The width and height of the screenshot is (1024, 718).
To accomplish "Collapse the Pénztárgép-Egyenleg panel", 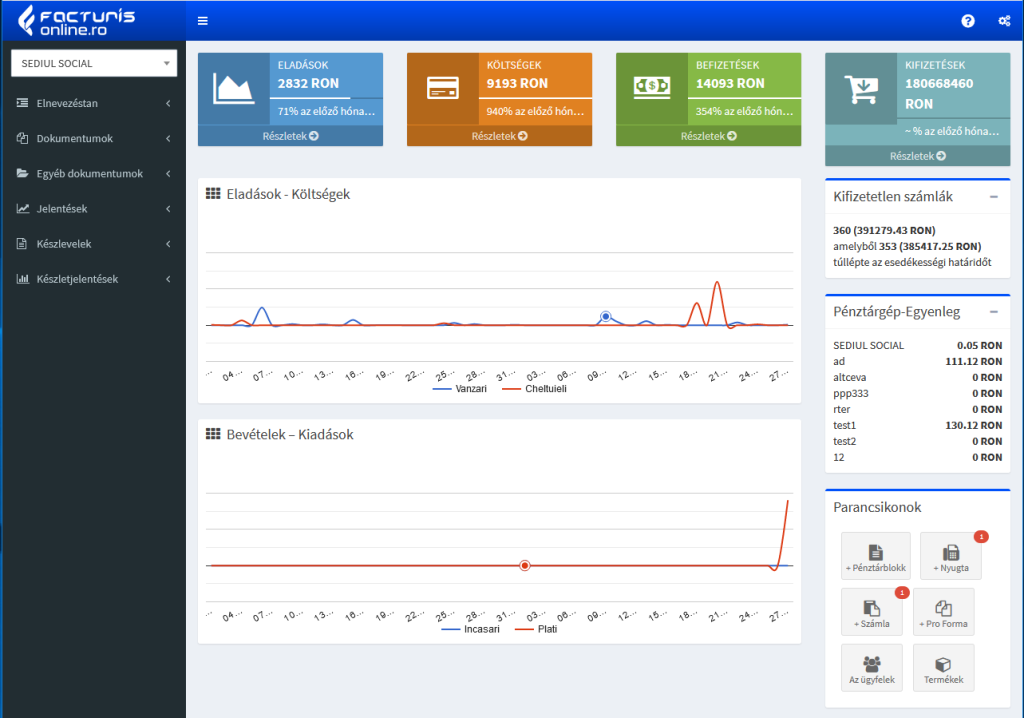I will pyautogui.click(x=993, y=312).
